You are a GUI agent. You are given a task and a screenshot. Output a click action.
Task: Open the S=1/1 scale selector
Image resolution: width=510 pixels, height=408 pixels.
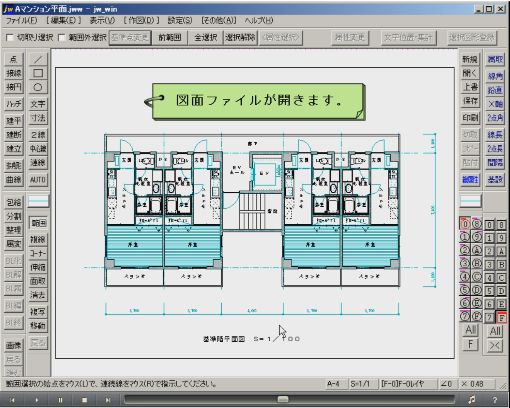[361, 384]
